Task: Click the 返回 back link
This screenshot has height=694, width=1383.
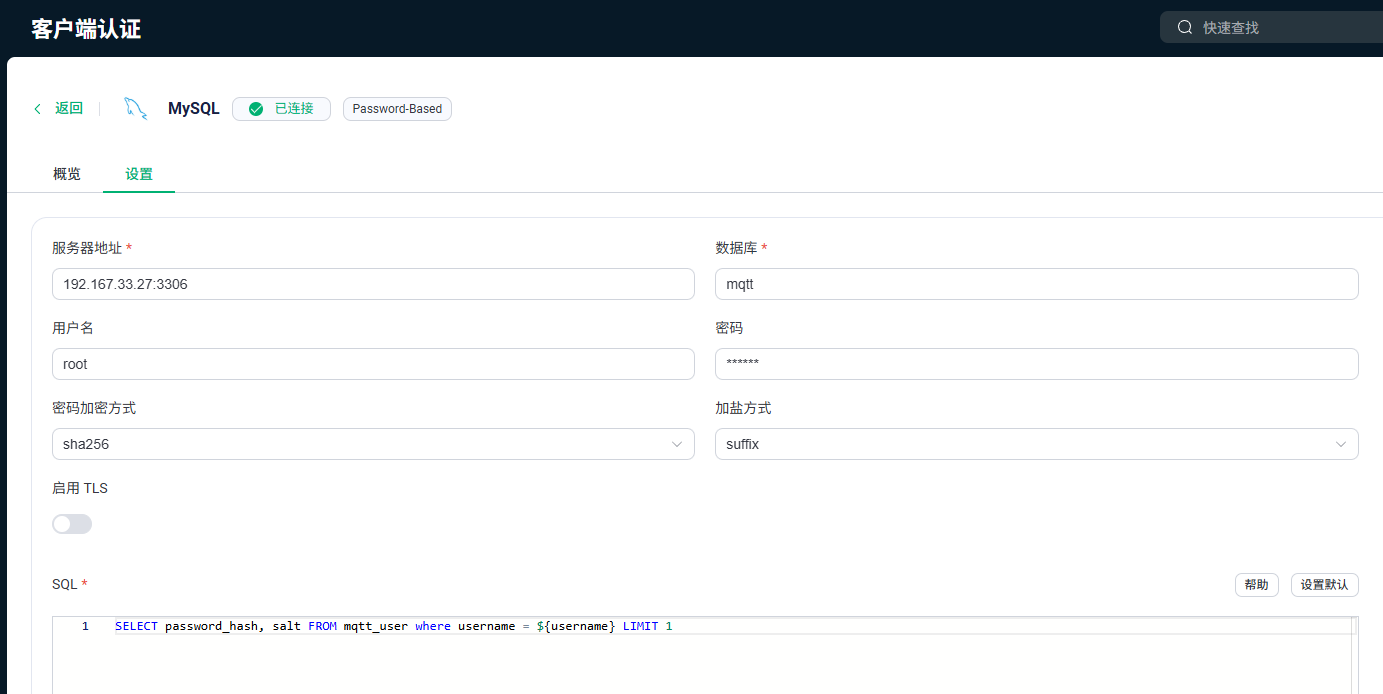Action: pyautogui.click(x=69, y=109)
